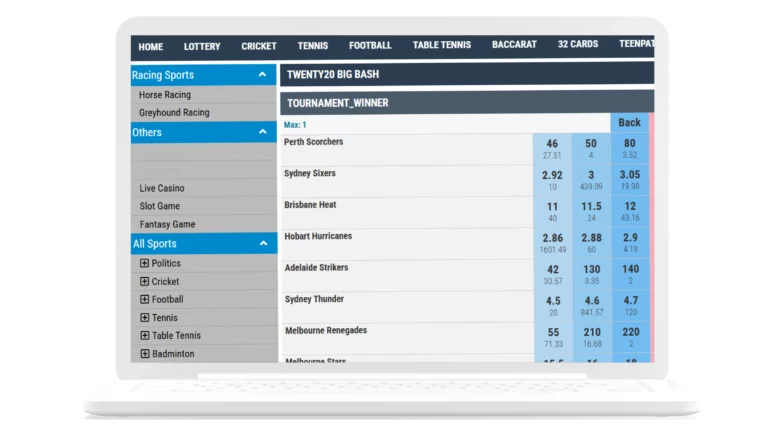Select Sydney Sixers odds 2.92
The image size is (768, 432).
(x=552, y=180)
